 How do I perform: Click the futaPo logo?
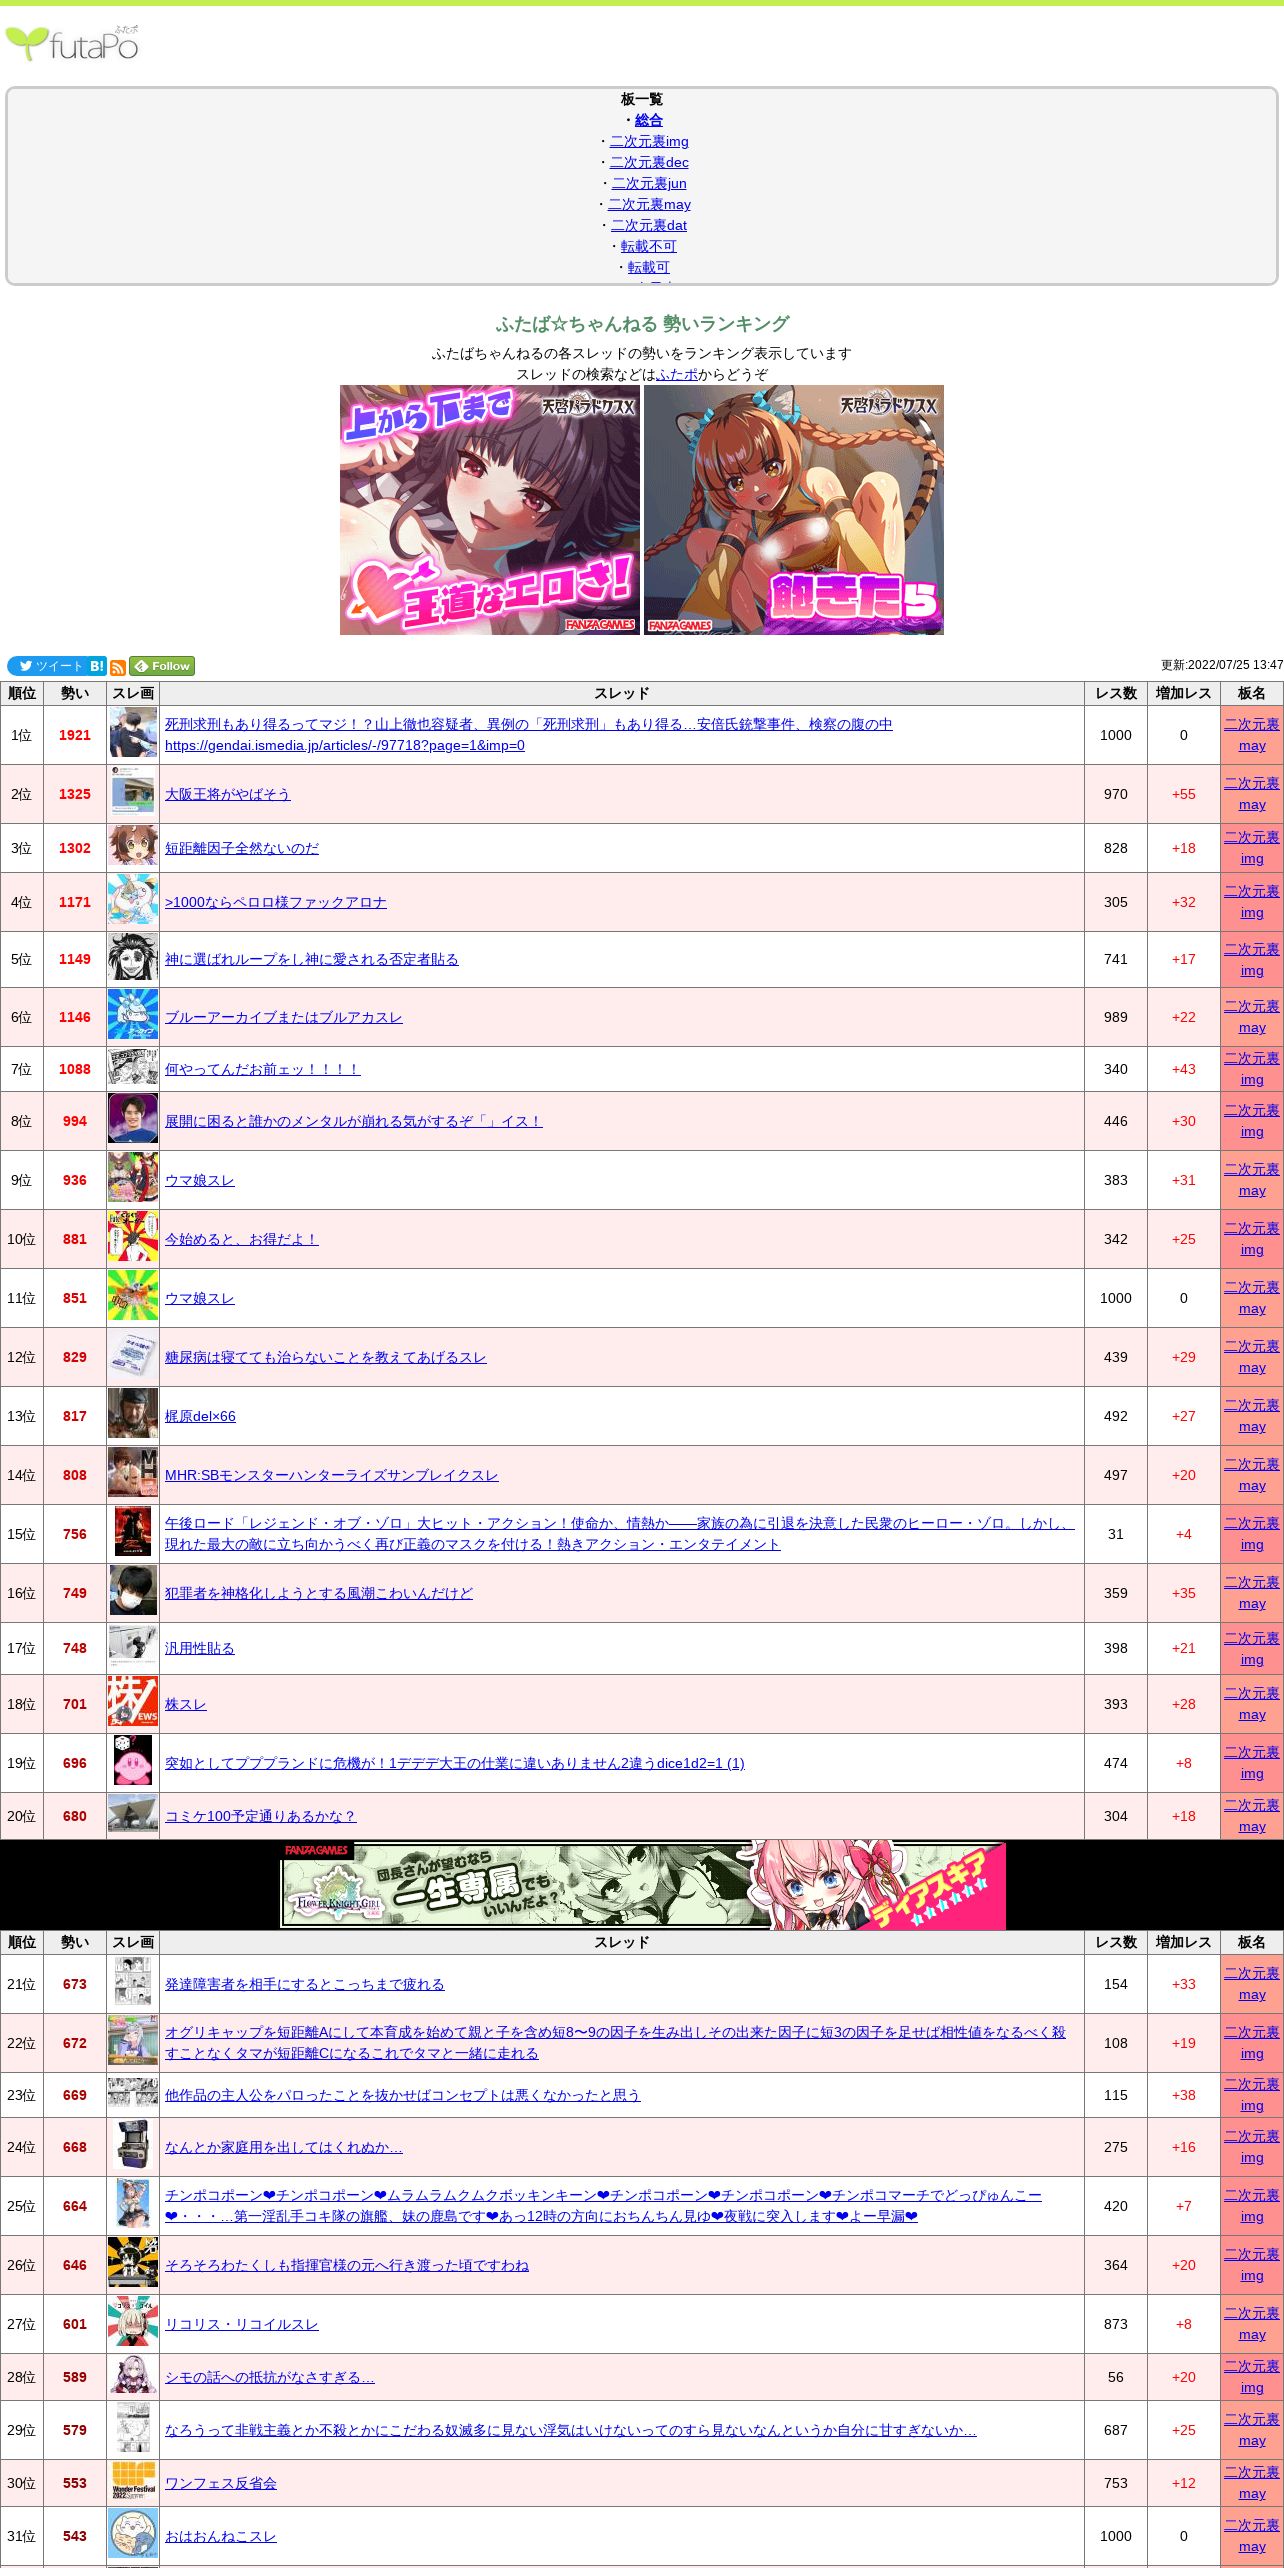pos(72,43)
